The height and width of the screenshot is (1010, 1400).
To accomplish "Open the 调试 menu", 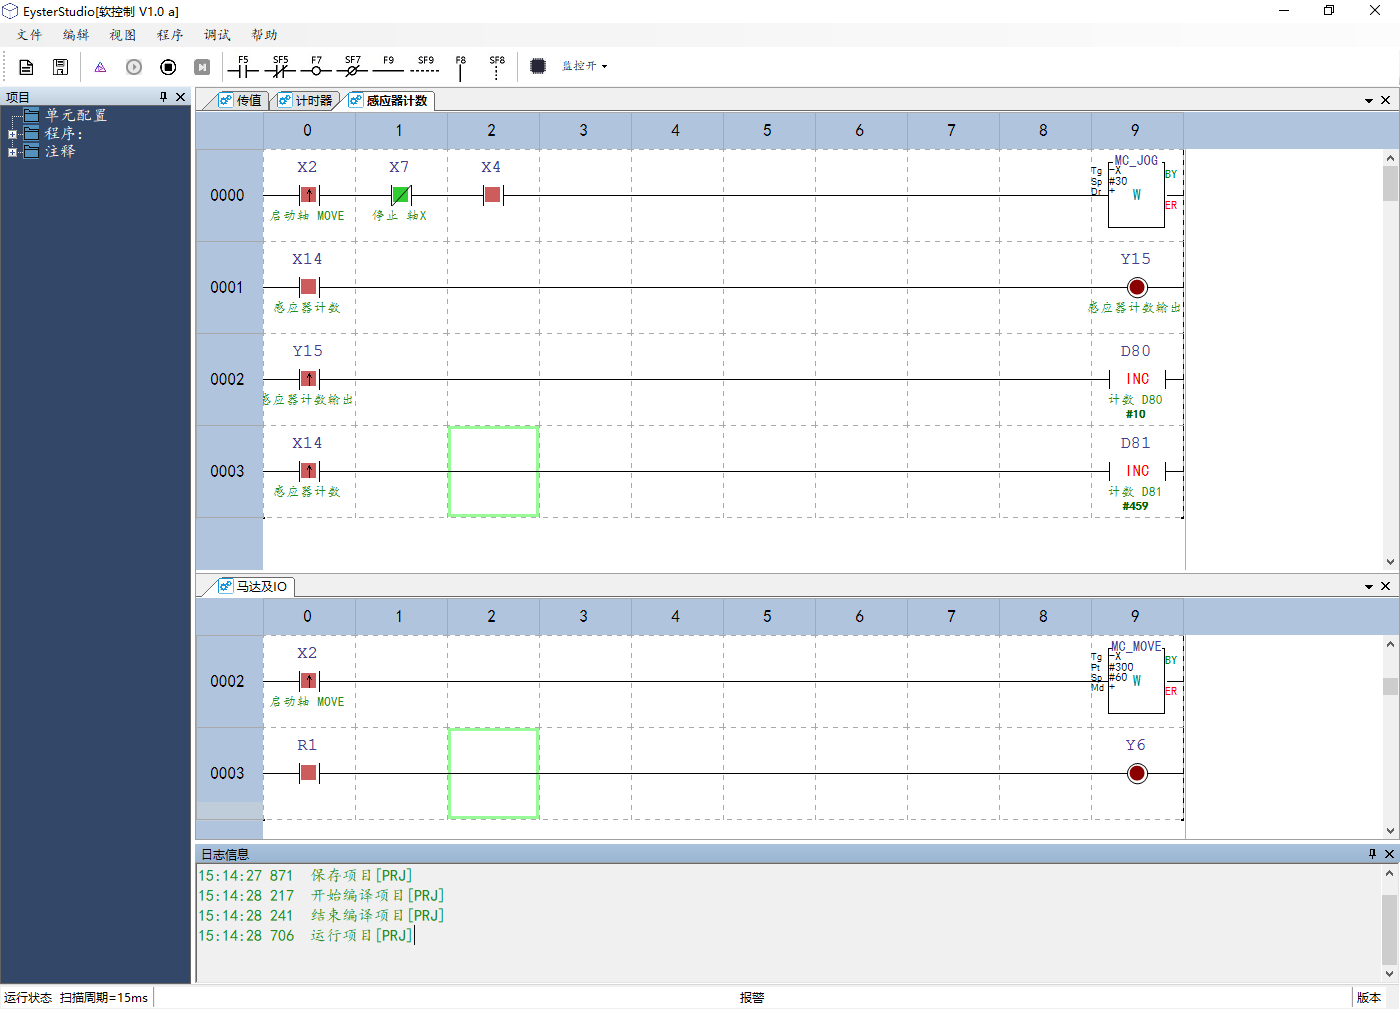I will tap(217, 35).
